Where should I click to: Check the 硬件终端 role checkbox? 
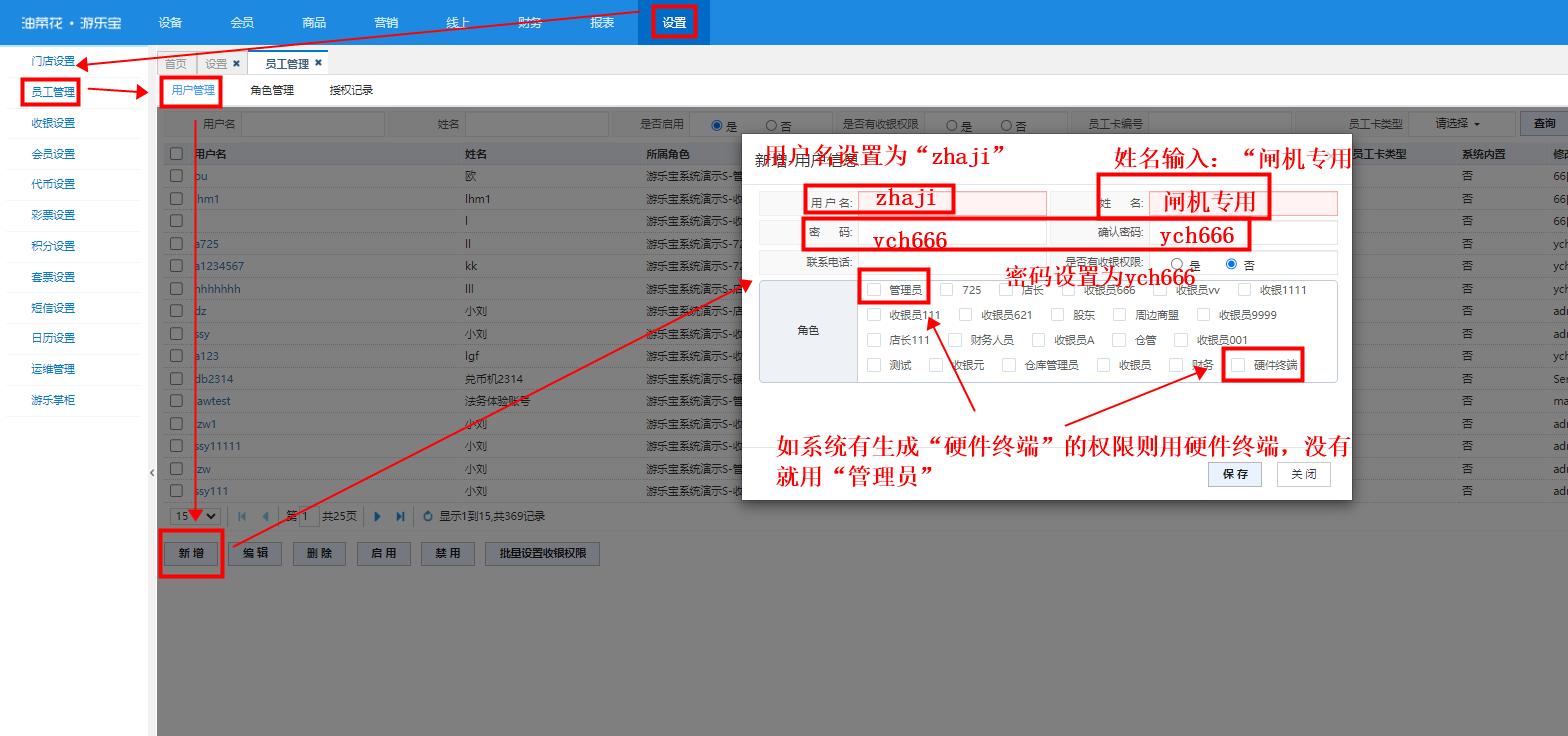[x=1238, y=365]
